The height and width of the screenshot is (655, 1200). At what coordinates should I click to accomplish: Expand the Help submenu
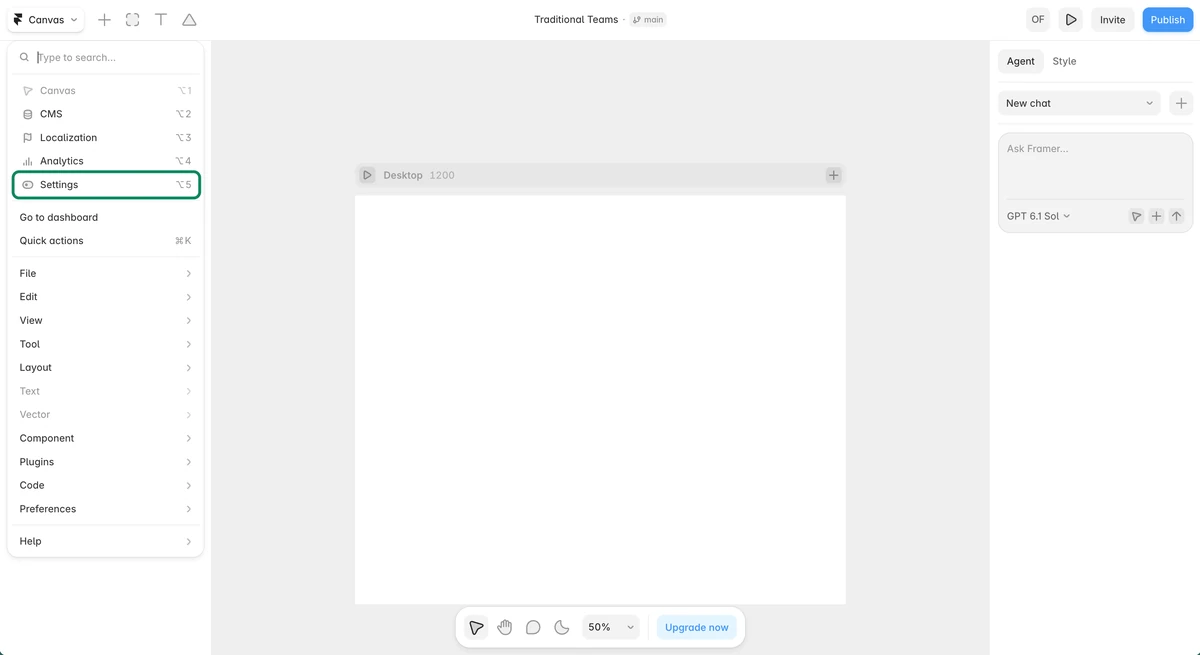point(105,541)
